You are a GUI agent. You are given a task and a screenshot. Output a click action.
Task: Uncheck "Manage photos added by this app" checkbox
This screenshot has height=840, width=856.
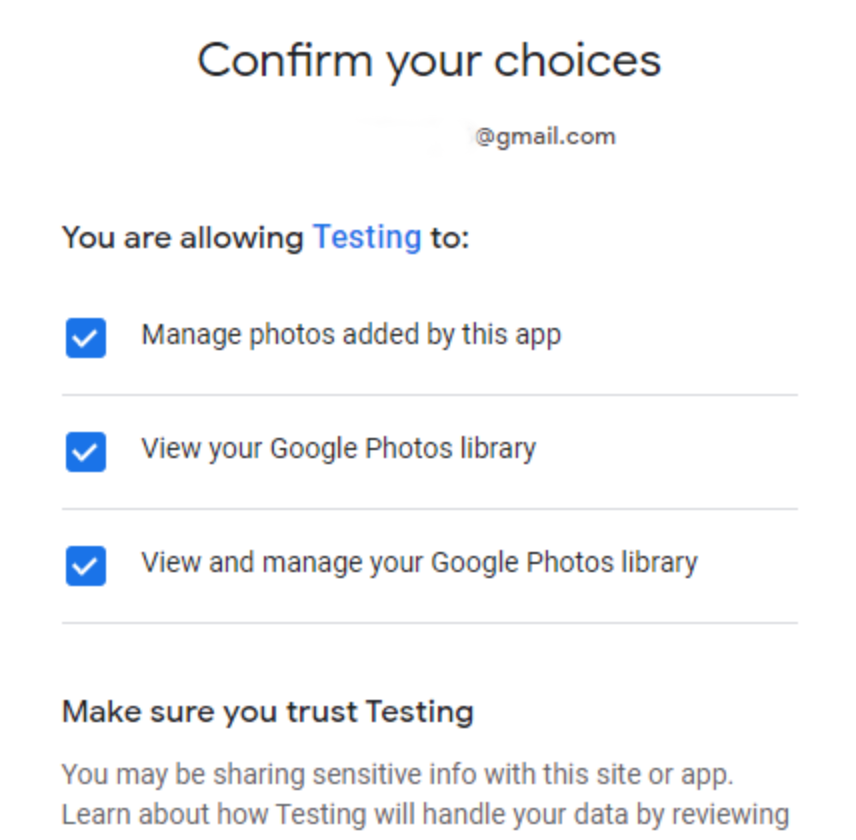click(x=86, y=338)
